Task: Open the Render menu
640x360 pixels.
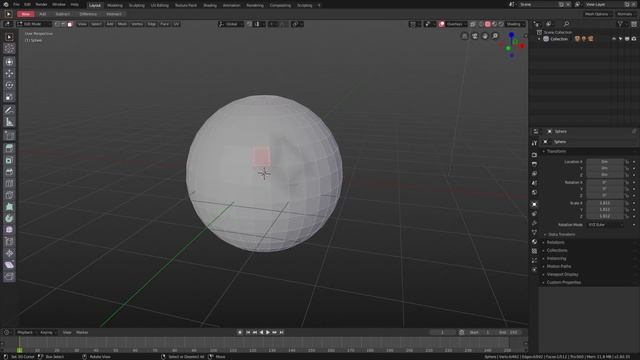Action: click(x=41, y=4)
